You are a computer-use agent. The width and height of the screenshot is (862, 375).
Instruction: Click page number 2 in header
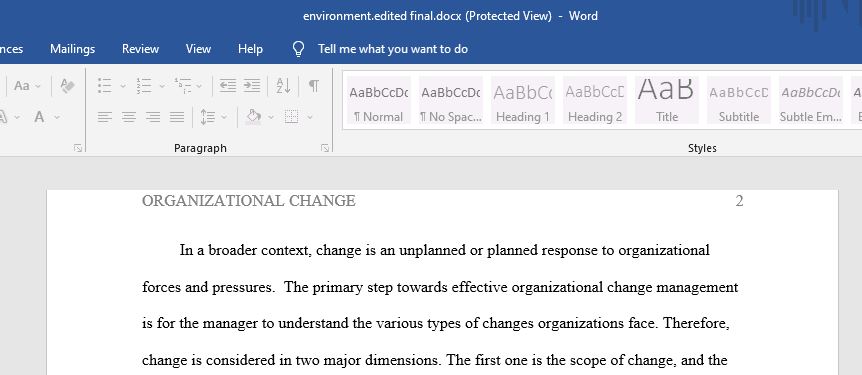tap(739, 201)
